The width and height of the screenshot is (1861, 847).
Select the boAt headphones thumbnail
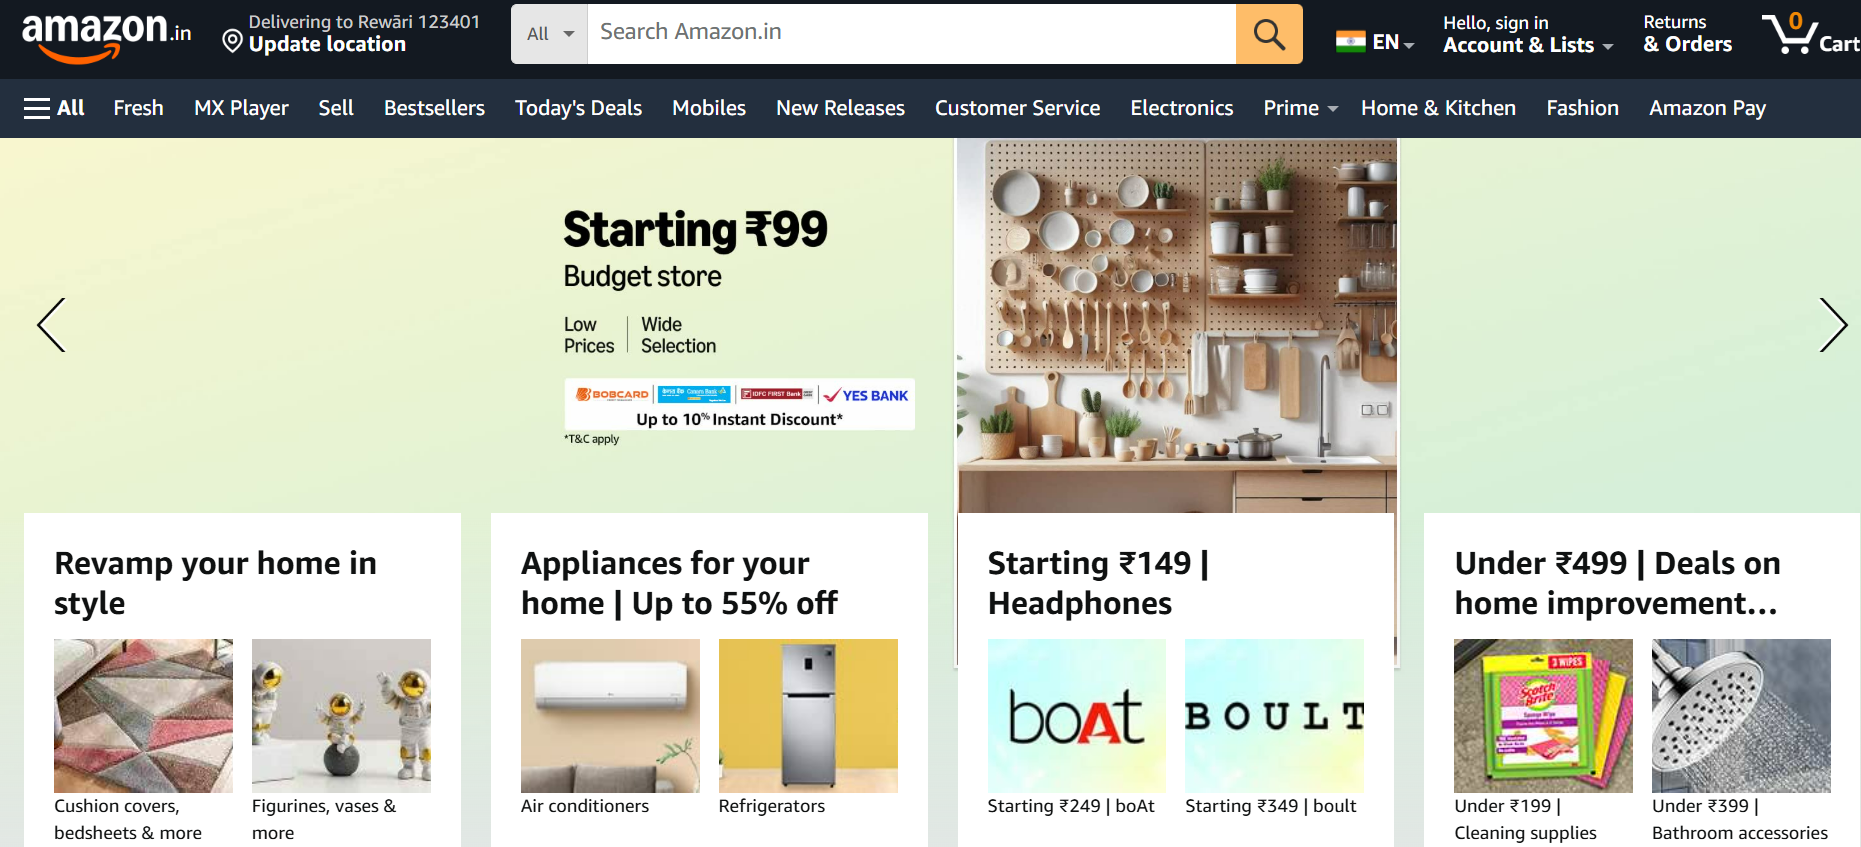pyautogui.click(x=1076, y=716)
